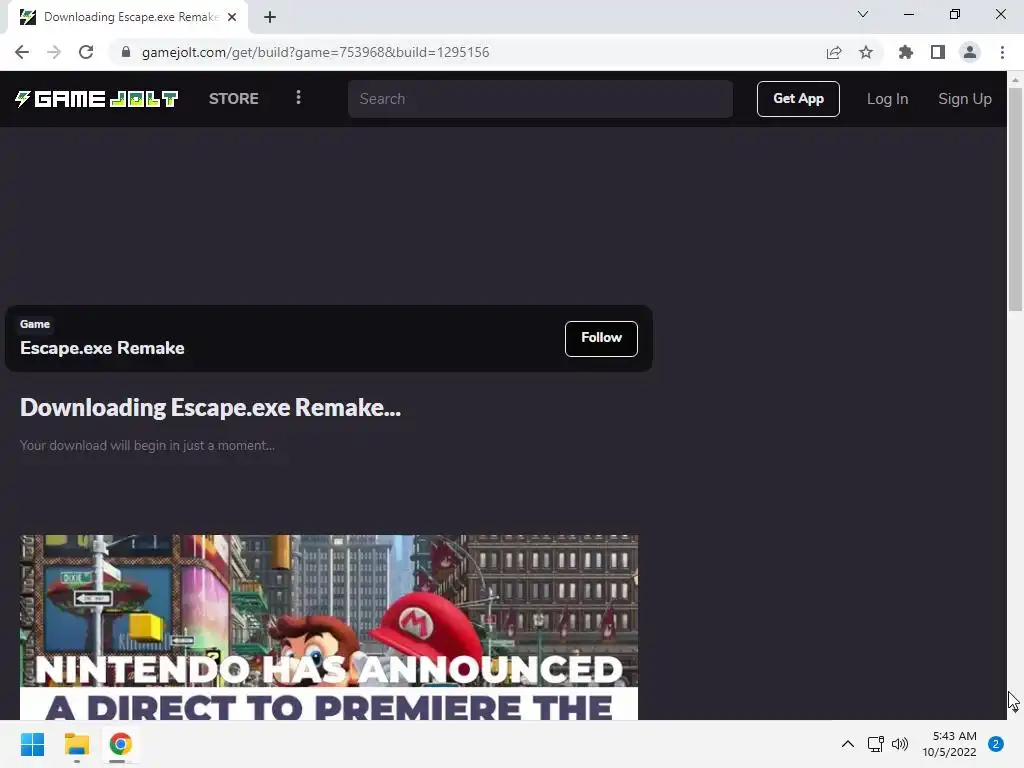Minimize the Chrome window

point(908,14)
